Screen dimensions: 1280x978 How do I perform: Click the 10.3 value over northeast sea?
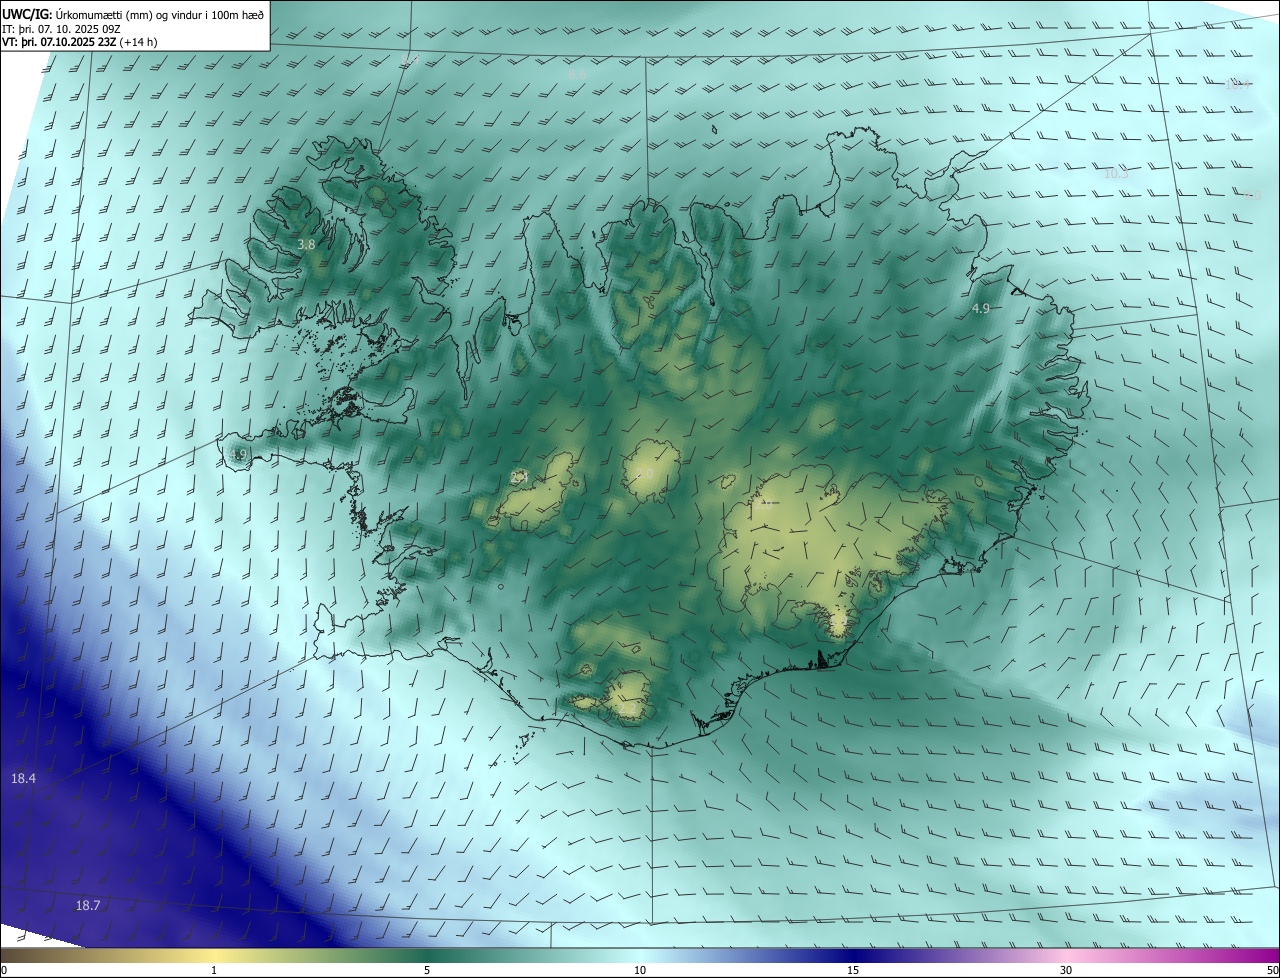click(x=1116, y=174)
